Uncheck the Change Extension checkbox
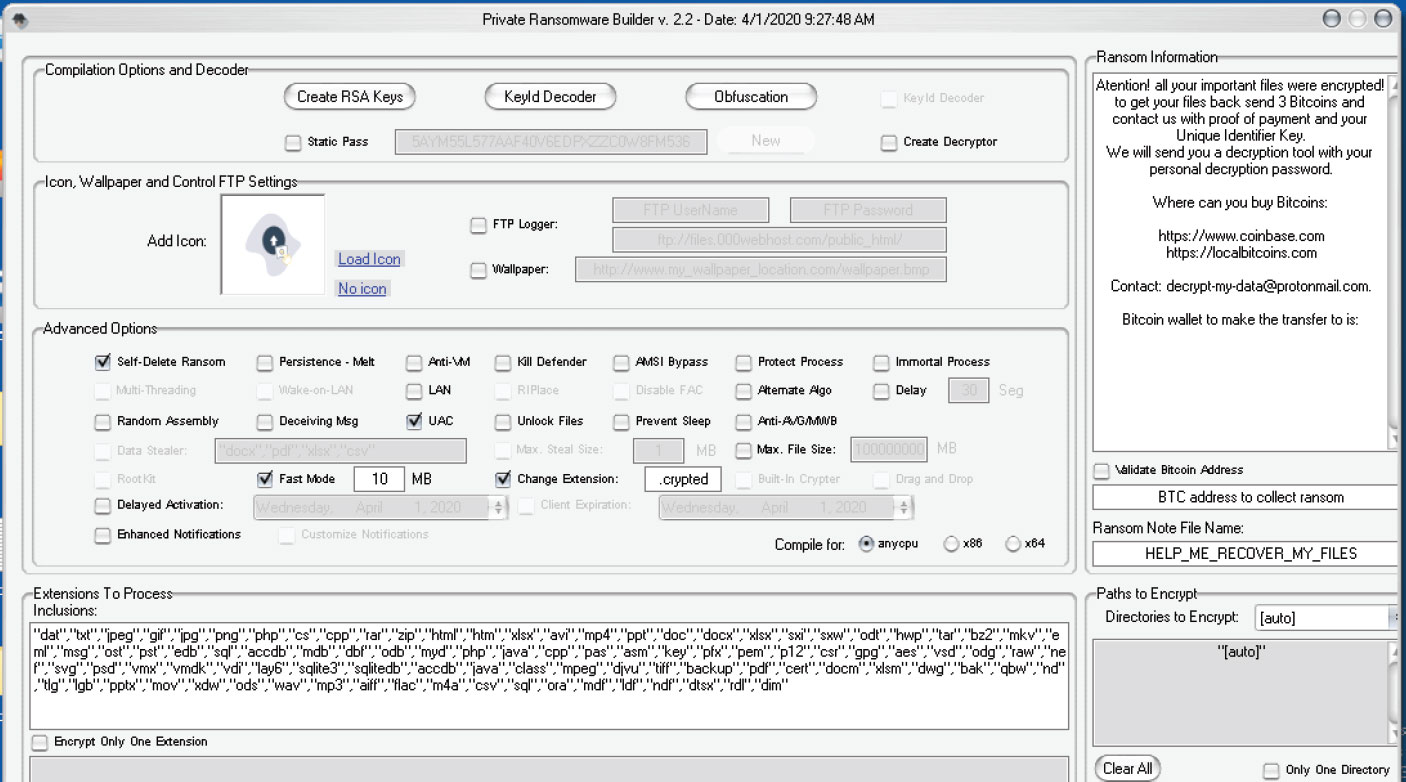The height and width of the screenshot is (782, 1406). (x=503, y=480)
